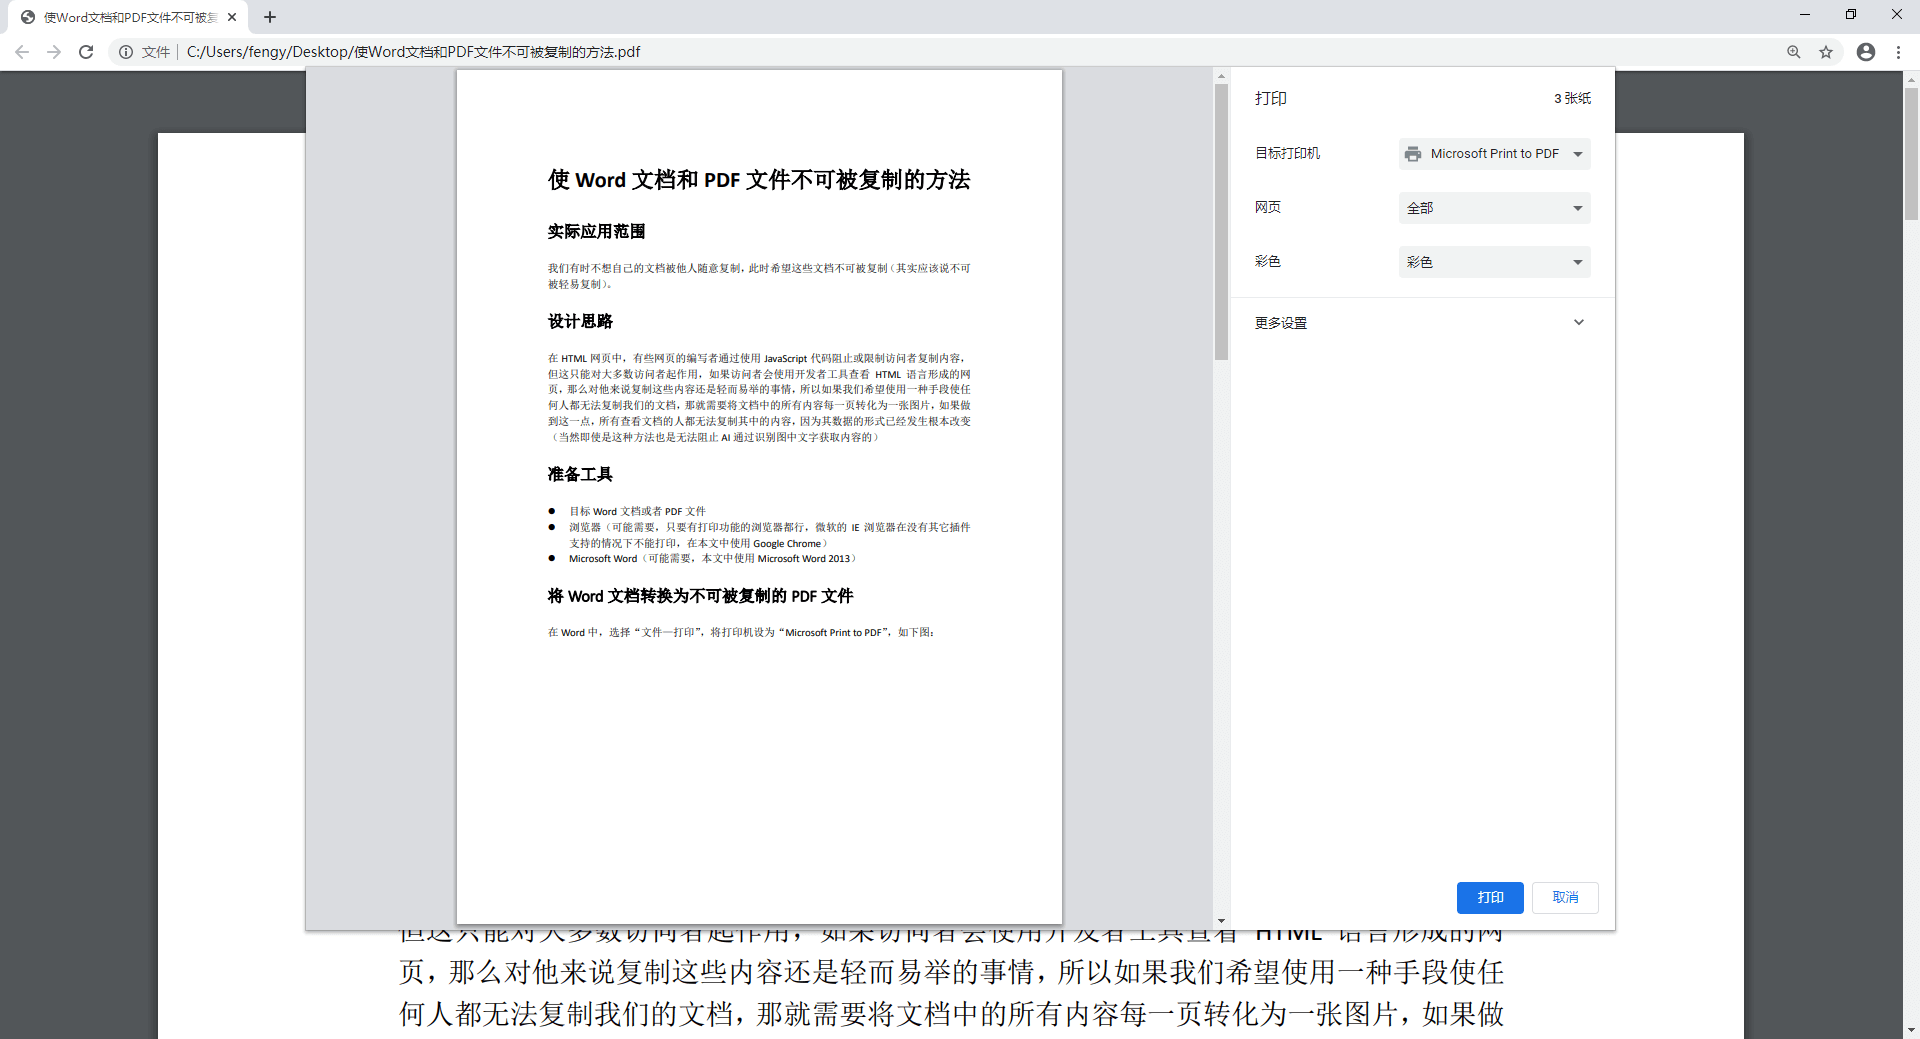Open a new tab with plus button
This screenshot has height=1039, width=1920.
[270, 17]
